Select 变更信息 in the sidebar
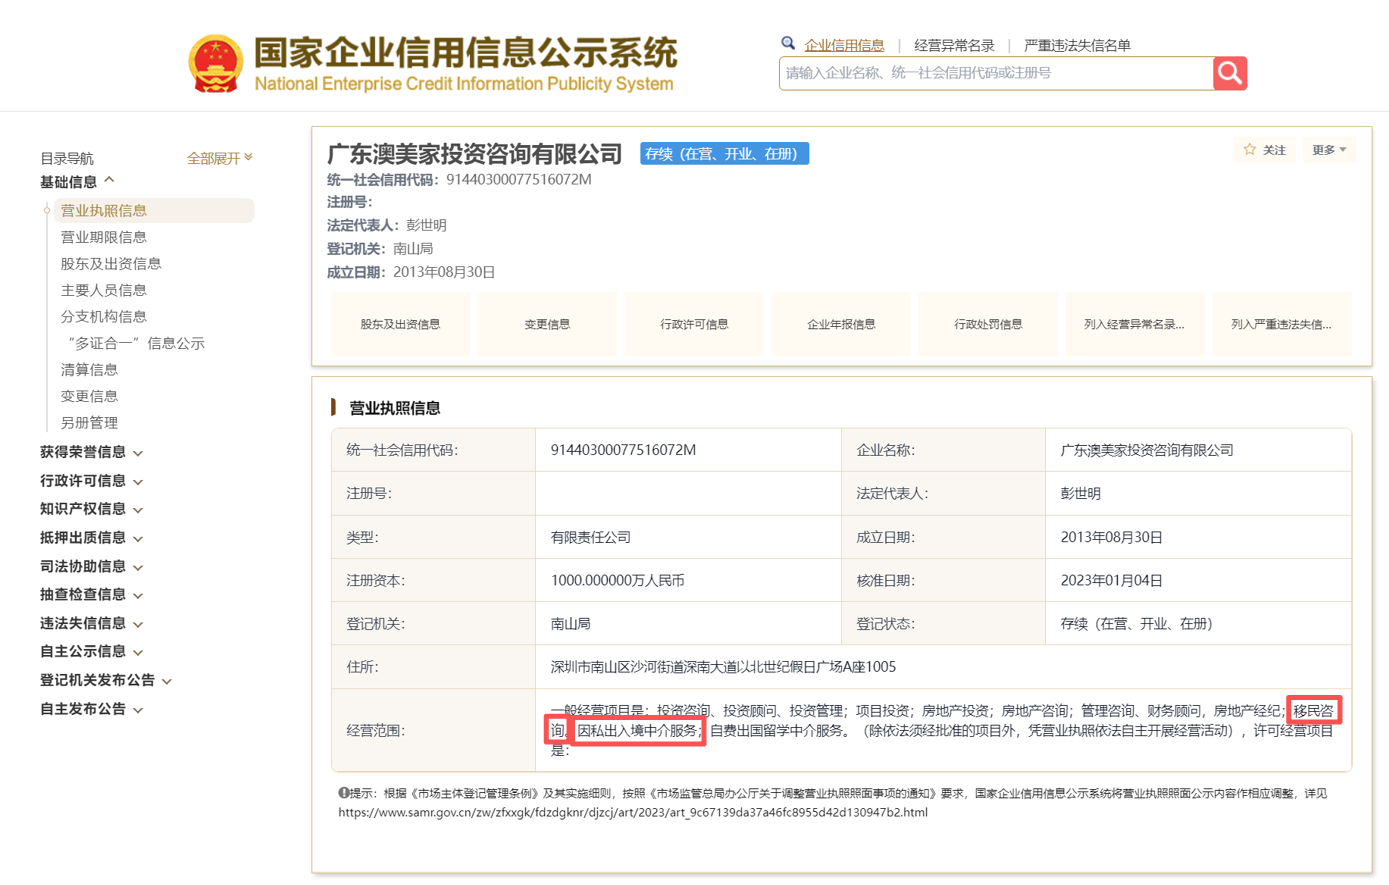1389x885 pixels. 89,396
